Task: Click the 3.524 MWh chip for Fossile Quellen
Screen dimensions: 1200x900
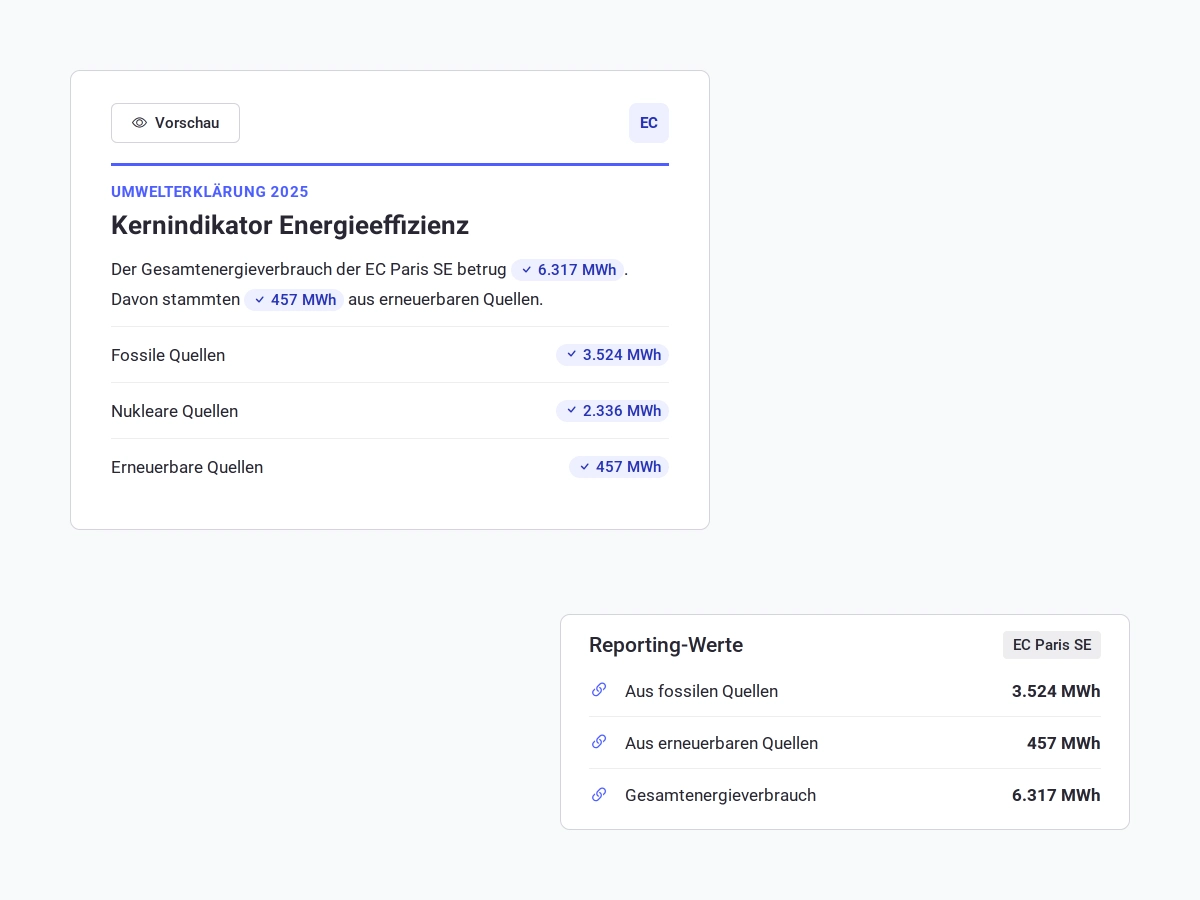Action: point(612,355)
